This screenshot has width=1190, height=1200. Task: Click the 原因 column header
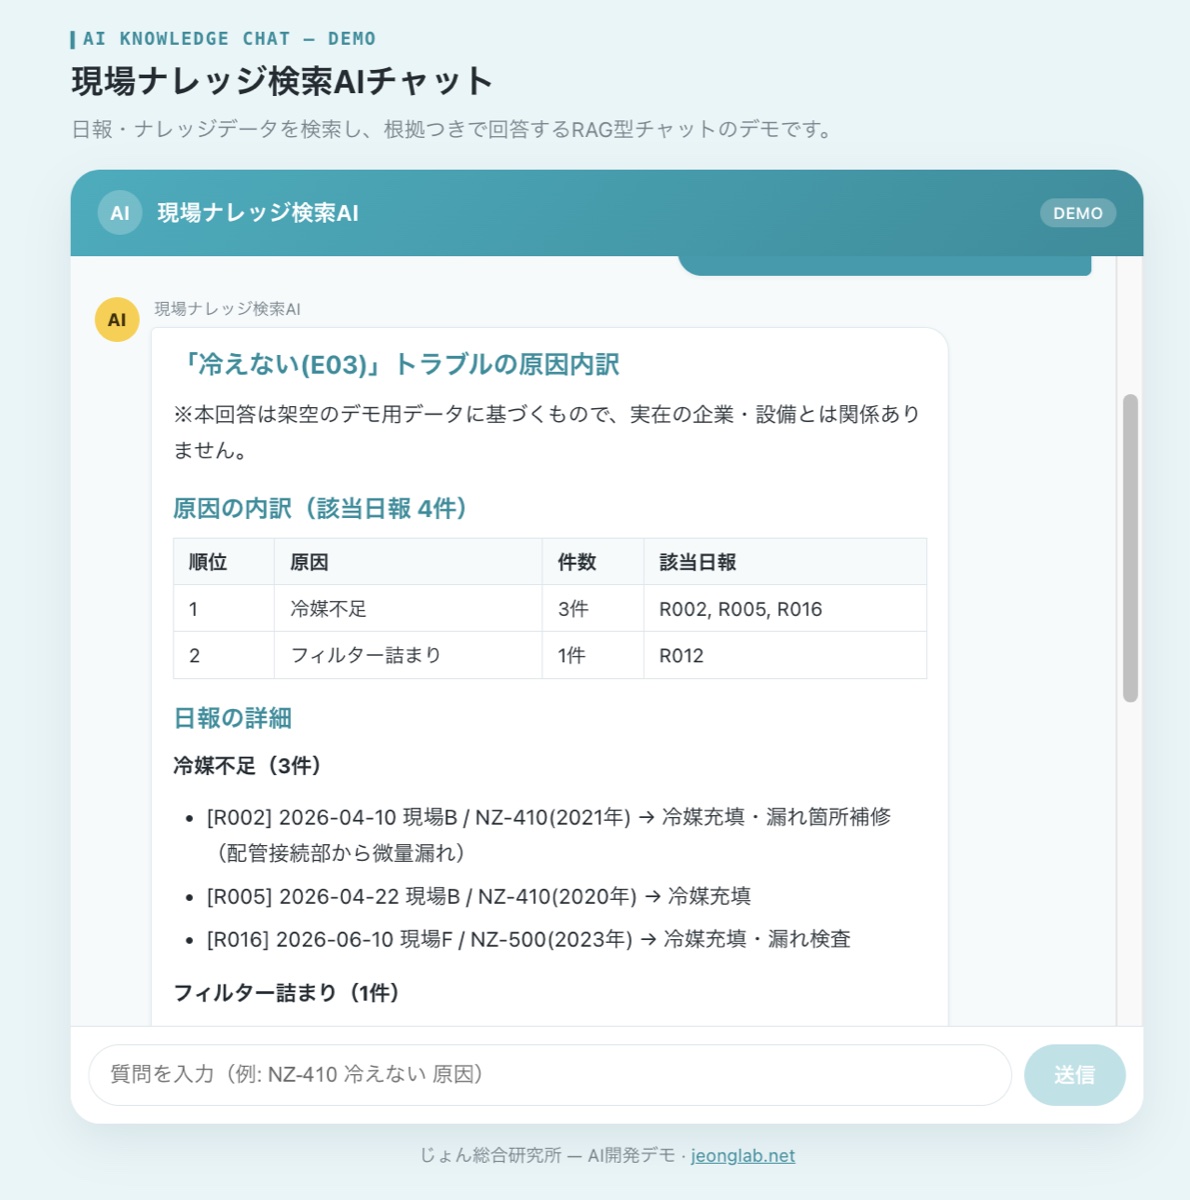[x=408, y=562]
